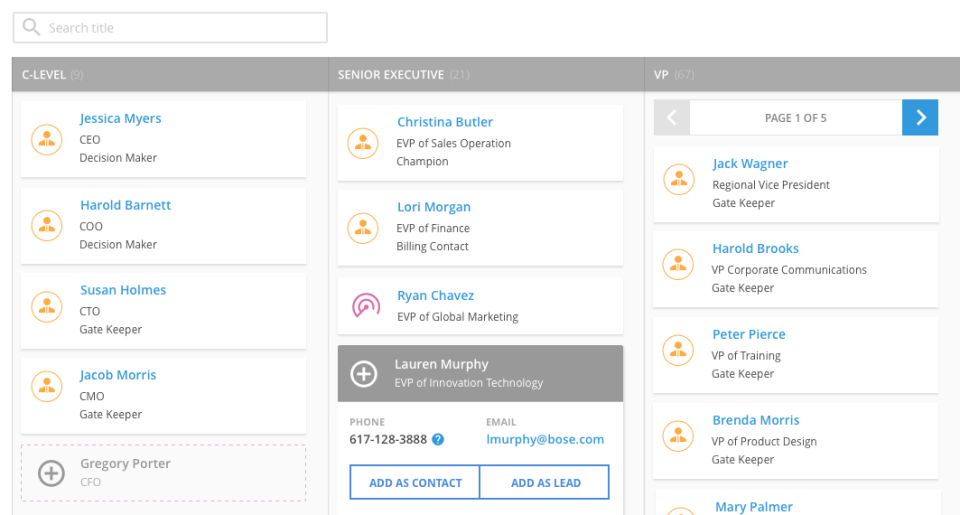Click VP of Product Design title text

point(764,442)
